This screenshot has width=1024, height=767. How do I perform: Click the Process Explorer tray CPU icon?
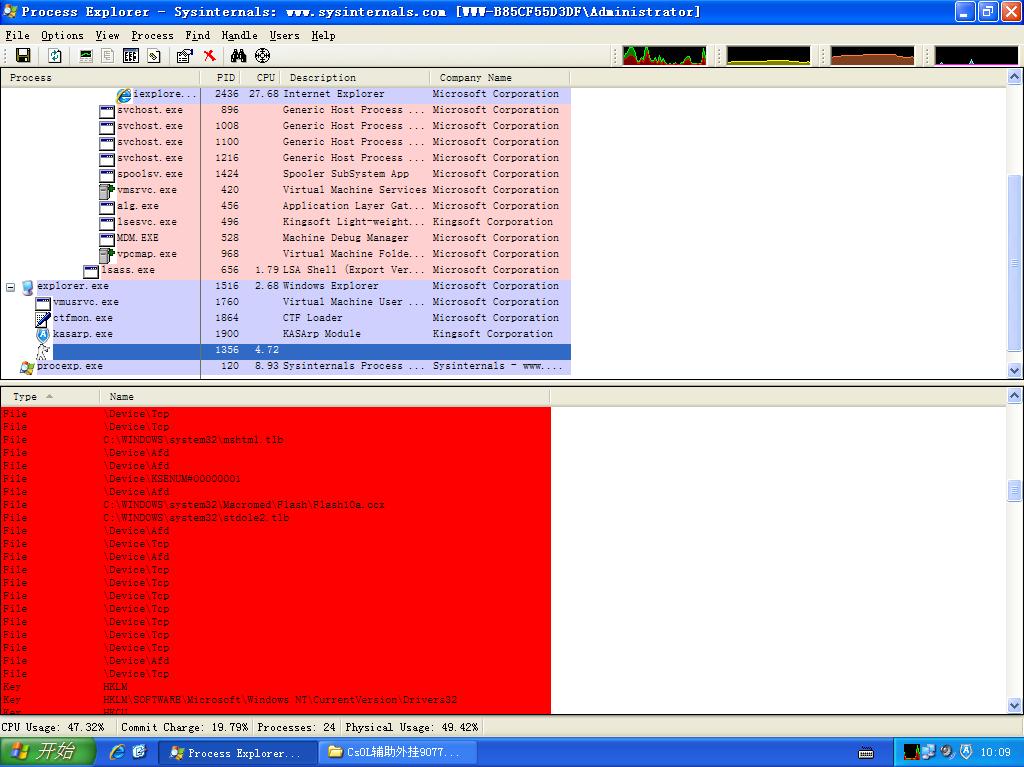(911, 753)
